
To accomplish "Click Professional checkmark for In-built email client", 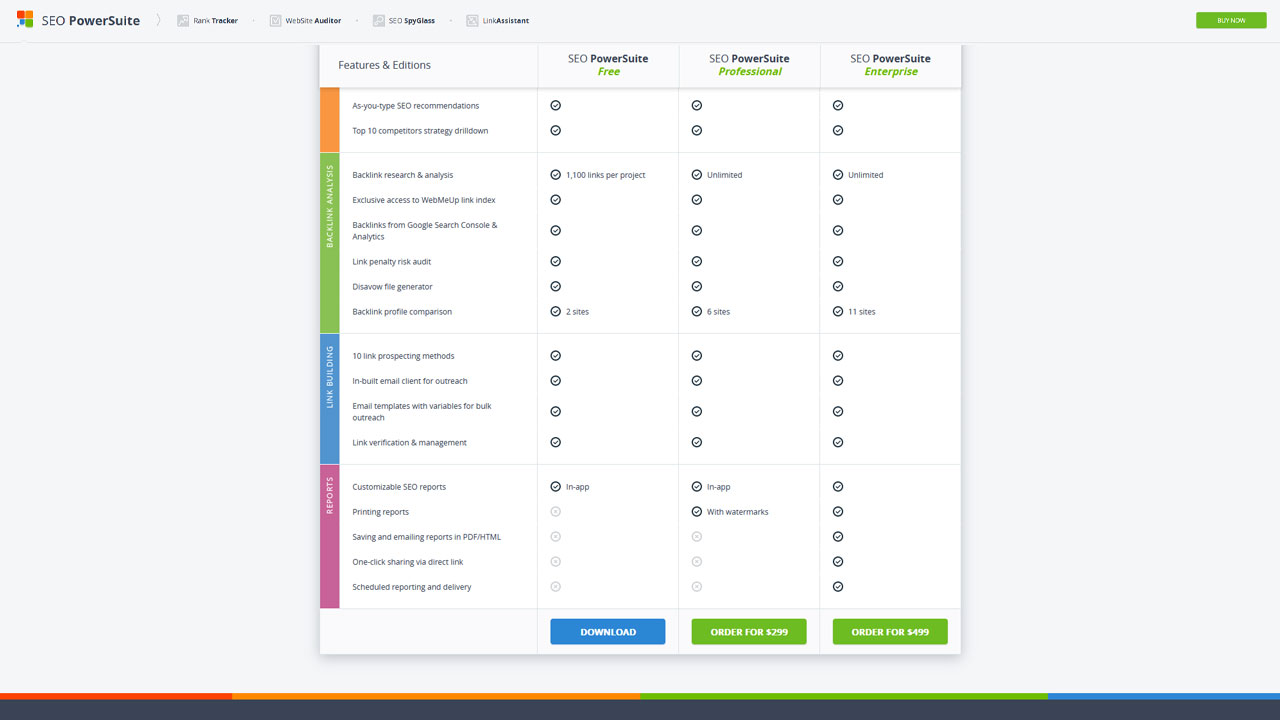I will pyautogui.click(x=697, y=380).
